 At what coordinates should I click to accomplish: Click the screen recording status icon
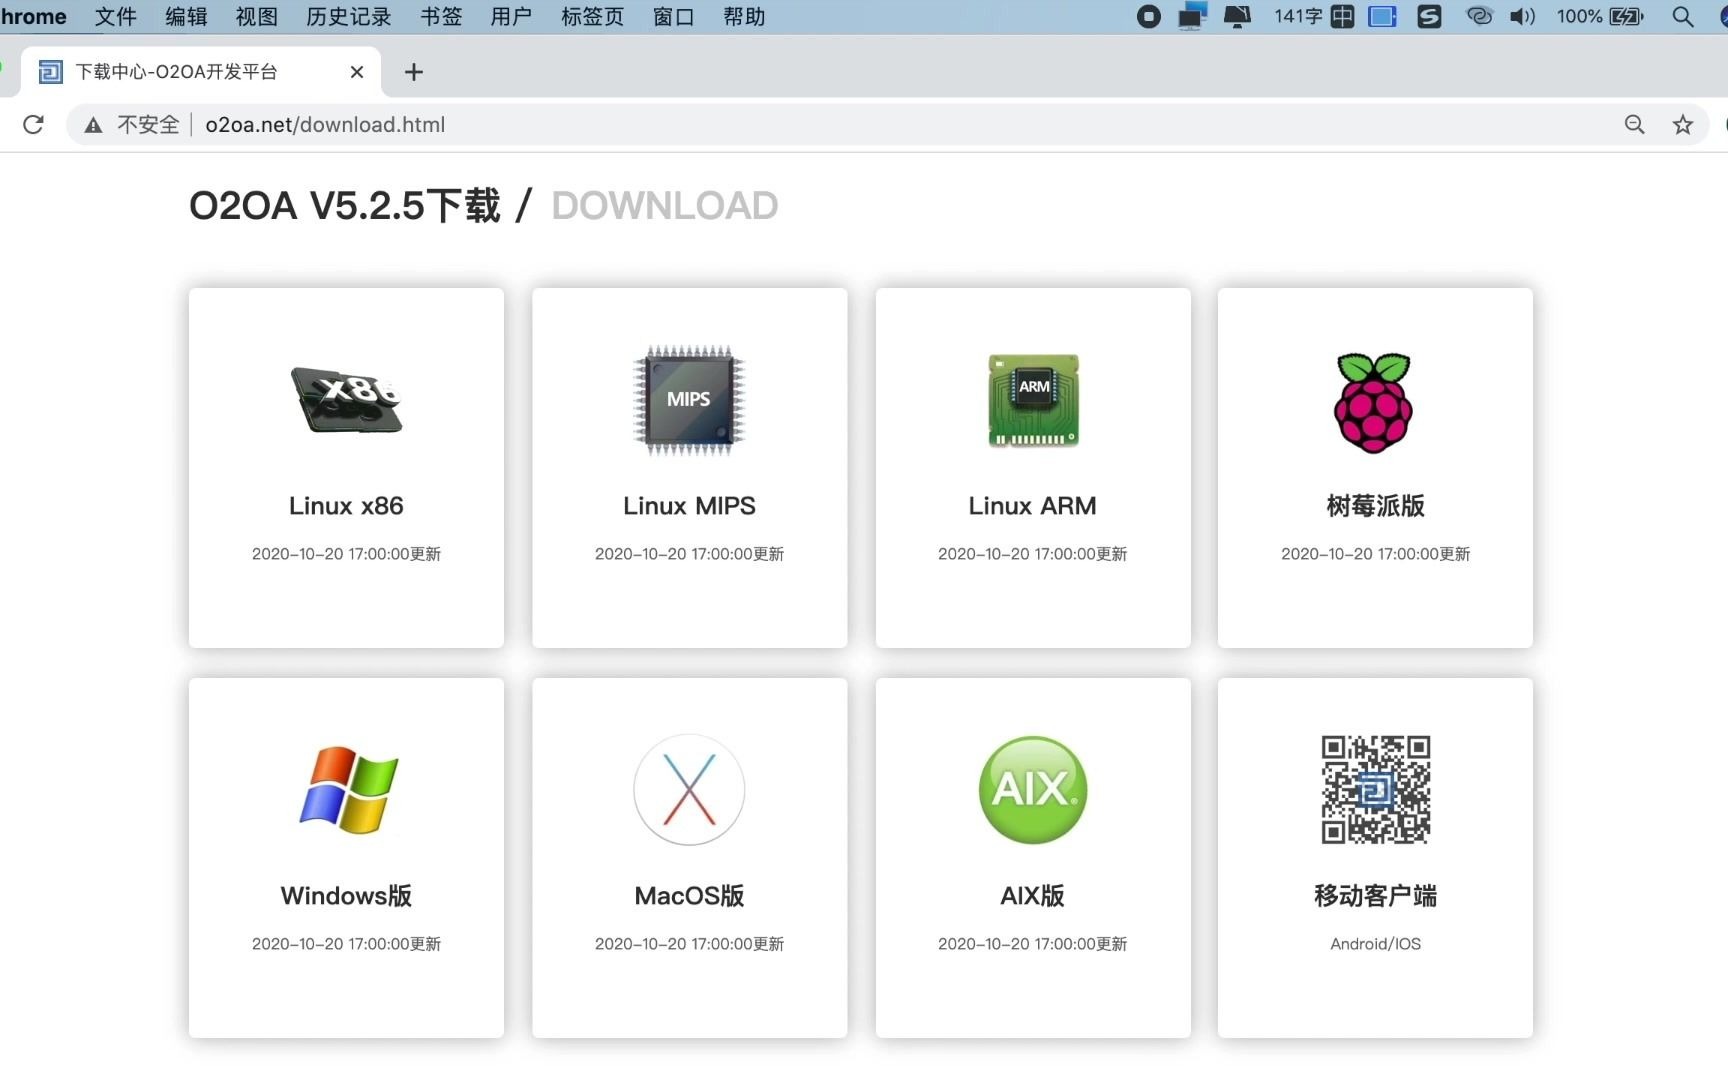tap(1149, 16)
